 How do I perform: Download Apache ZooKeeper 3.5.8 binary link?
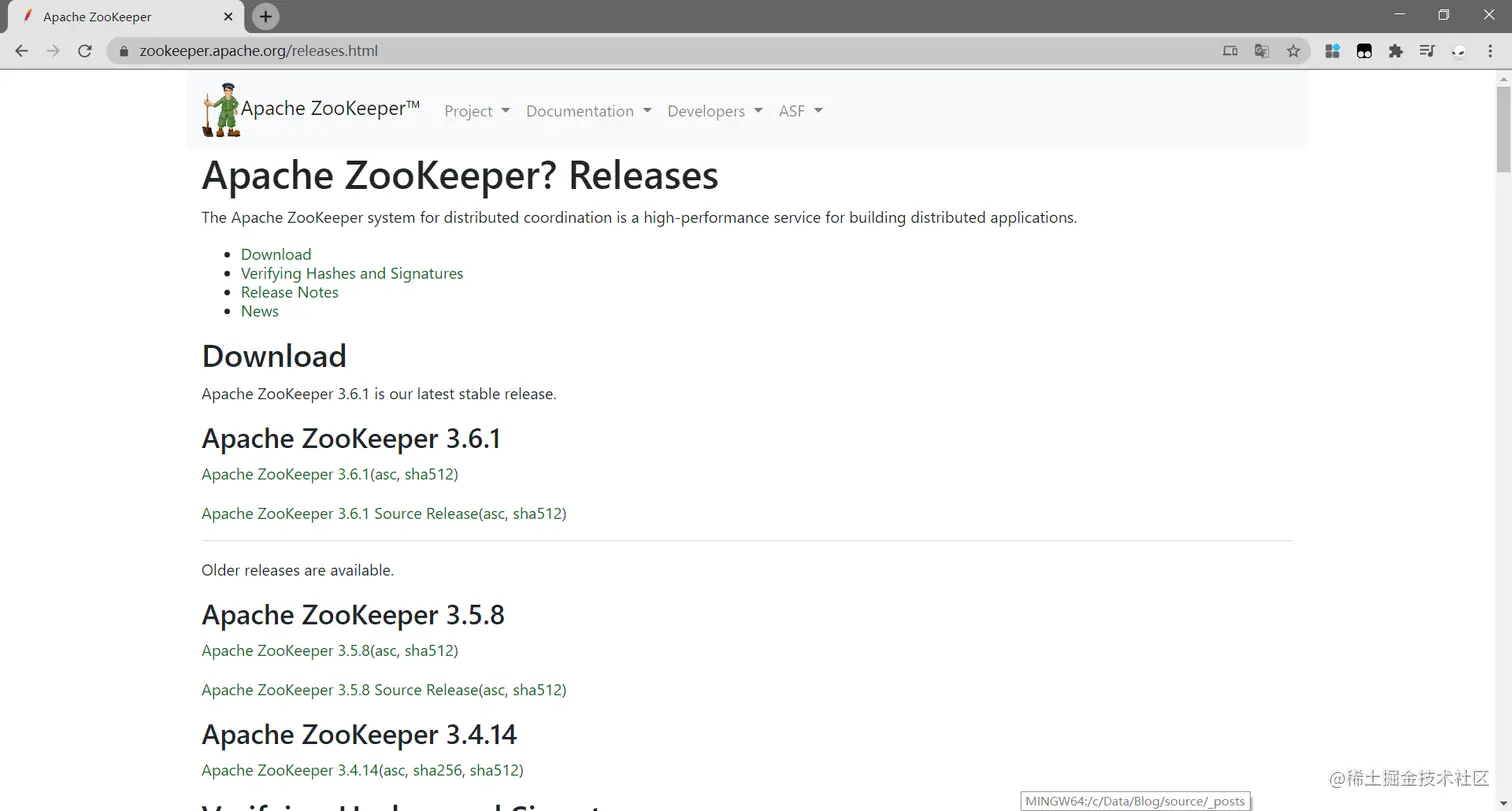[x=285, y=651]
